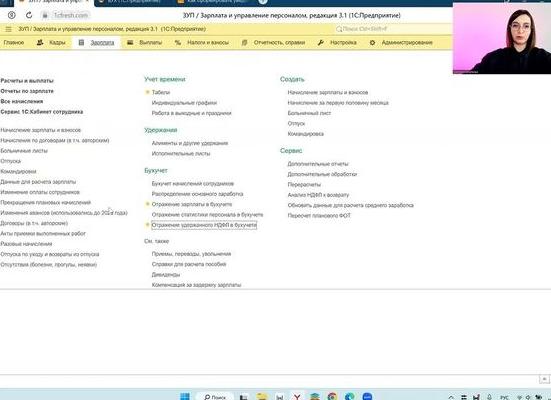Viewport: 551px width, 400px height.
Task: Open Пересчет планового ФОТ
Action: 319,215
